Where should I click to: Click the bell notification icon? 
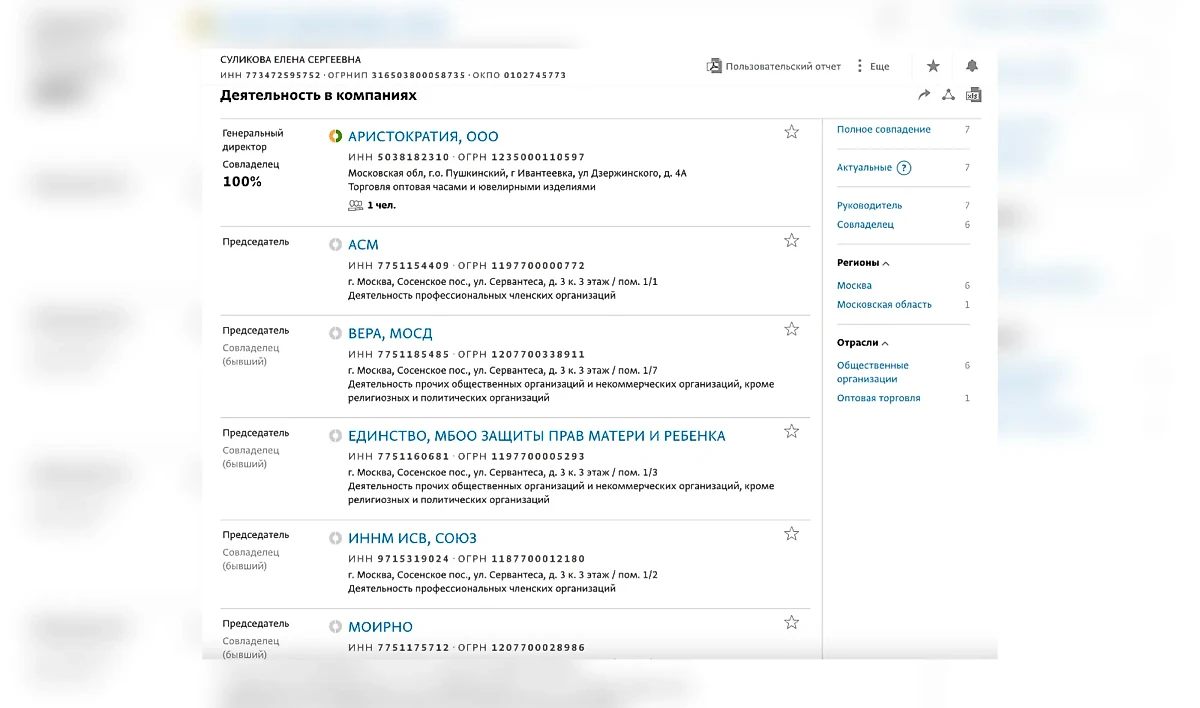(972, 66)
